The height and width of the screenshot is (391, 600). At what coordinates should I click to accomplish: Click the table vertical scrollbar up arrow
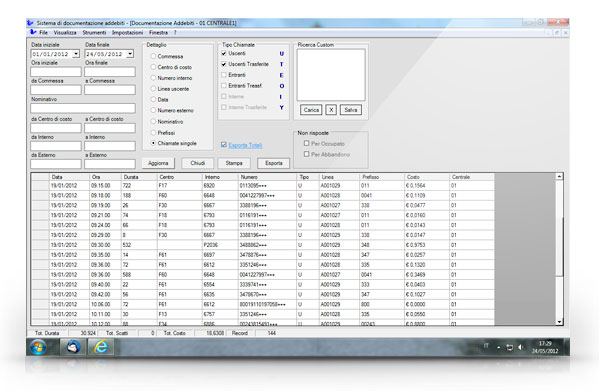coord(559,176)
